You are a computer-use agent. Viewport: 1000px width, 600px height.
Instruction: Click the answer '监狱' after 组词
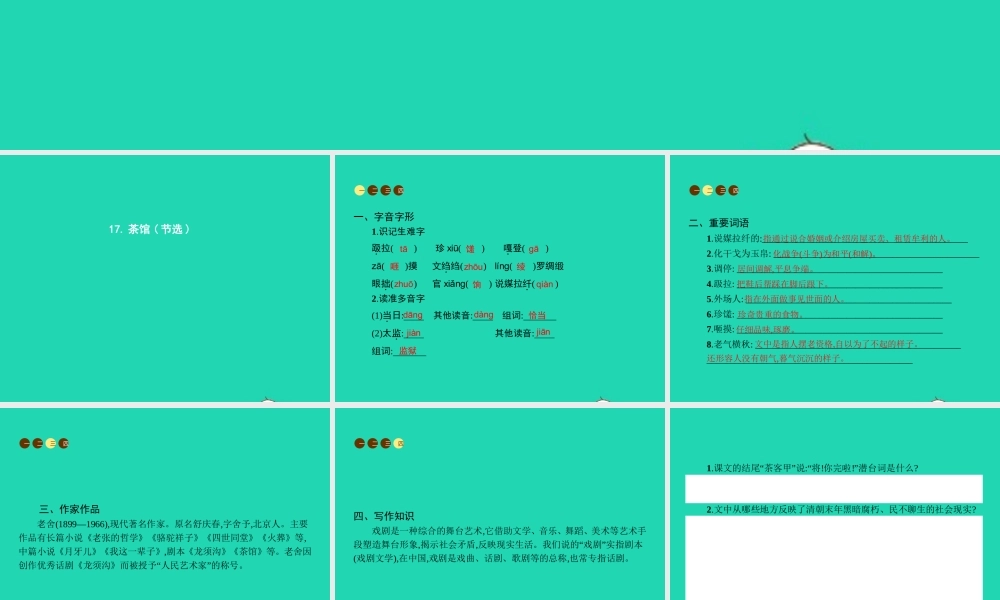pos(408,351)
